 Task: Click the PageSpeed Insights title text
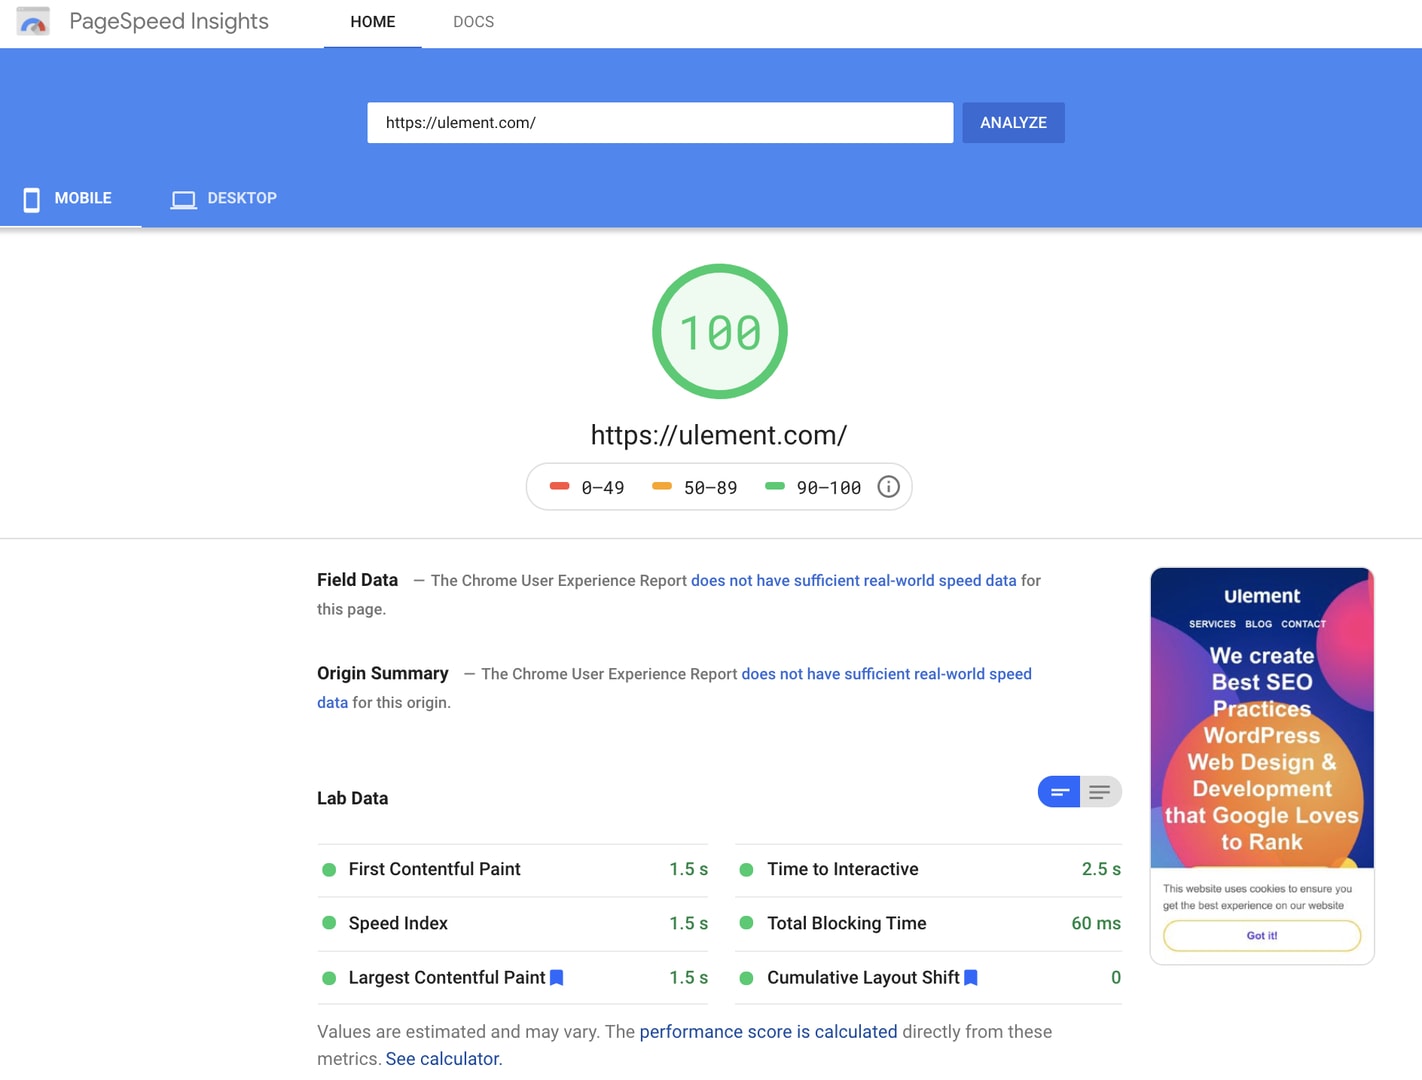(169, 22)
